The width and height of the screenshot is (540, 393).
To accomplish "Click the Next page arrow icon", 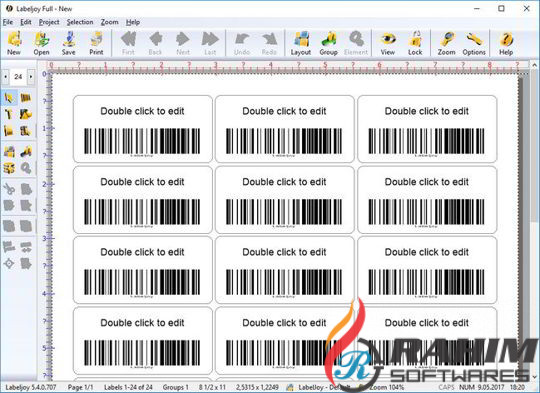I will [183, 43].
